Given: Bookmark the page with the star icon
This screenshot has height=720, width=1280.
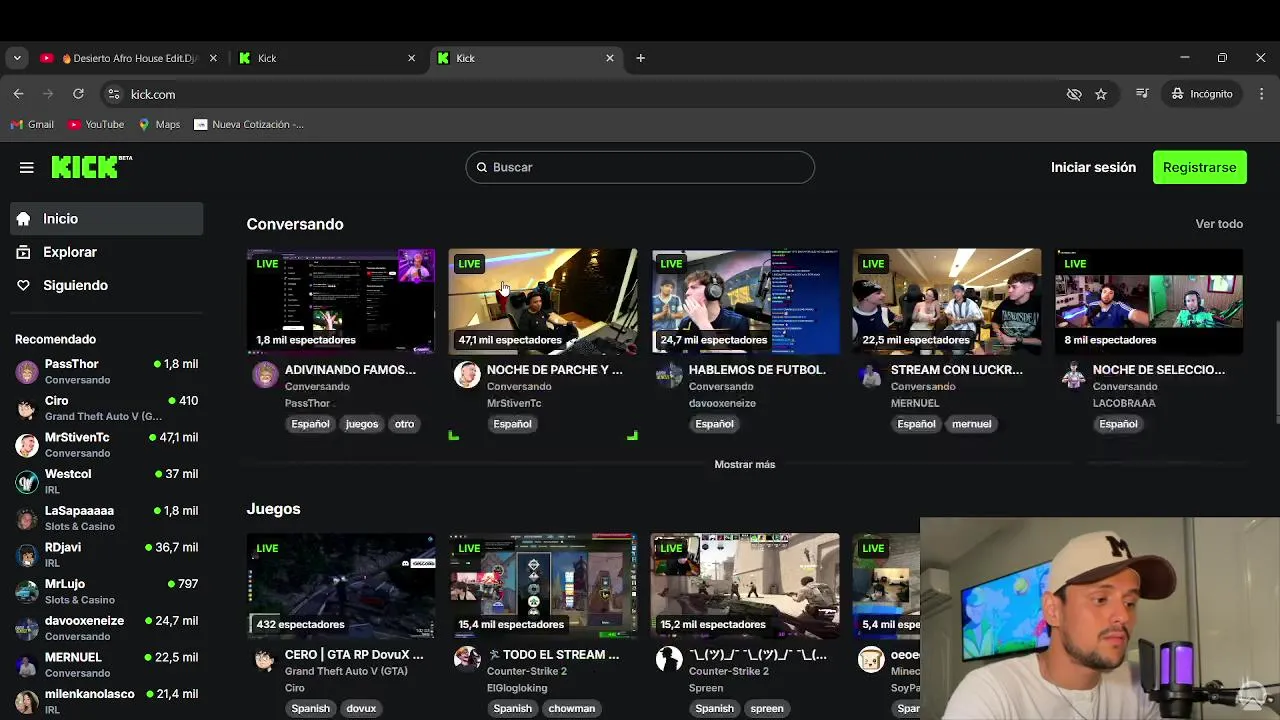Looking at the screenshot, I should tap(1101, 94).
